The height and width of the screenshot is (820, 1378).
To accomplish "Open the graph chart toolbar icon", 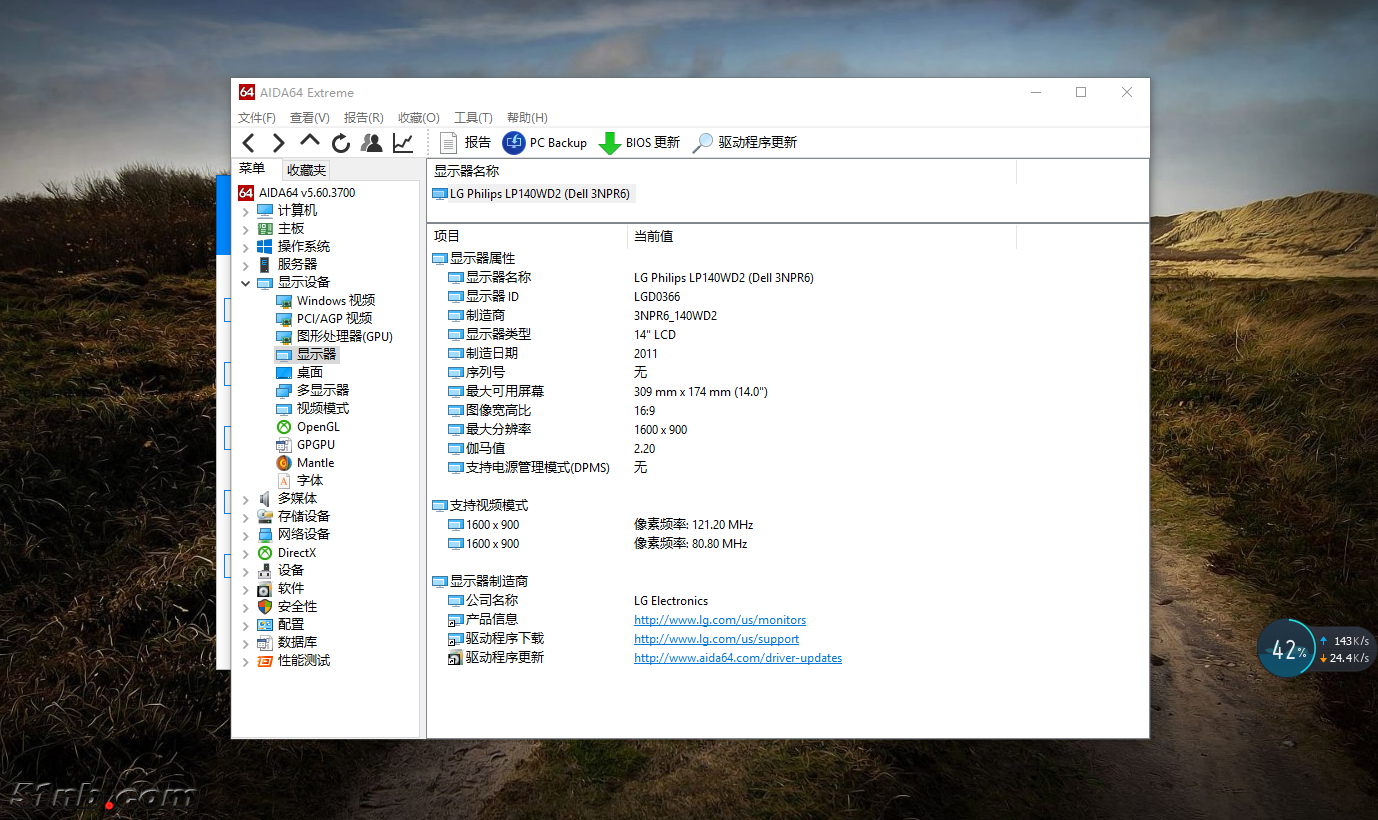I will pos(403,143).
